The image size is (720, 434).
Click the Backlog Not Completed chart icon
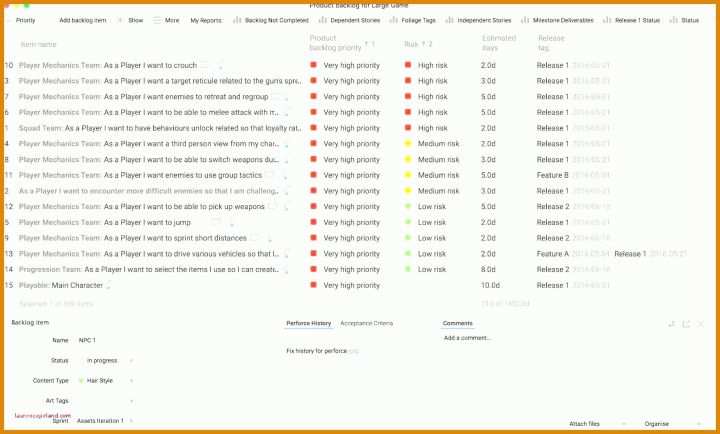click(237, 20)
